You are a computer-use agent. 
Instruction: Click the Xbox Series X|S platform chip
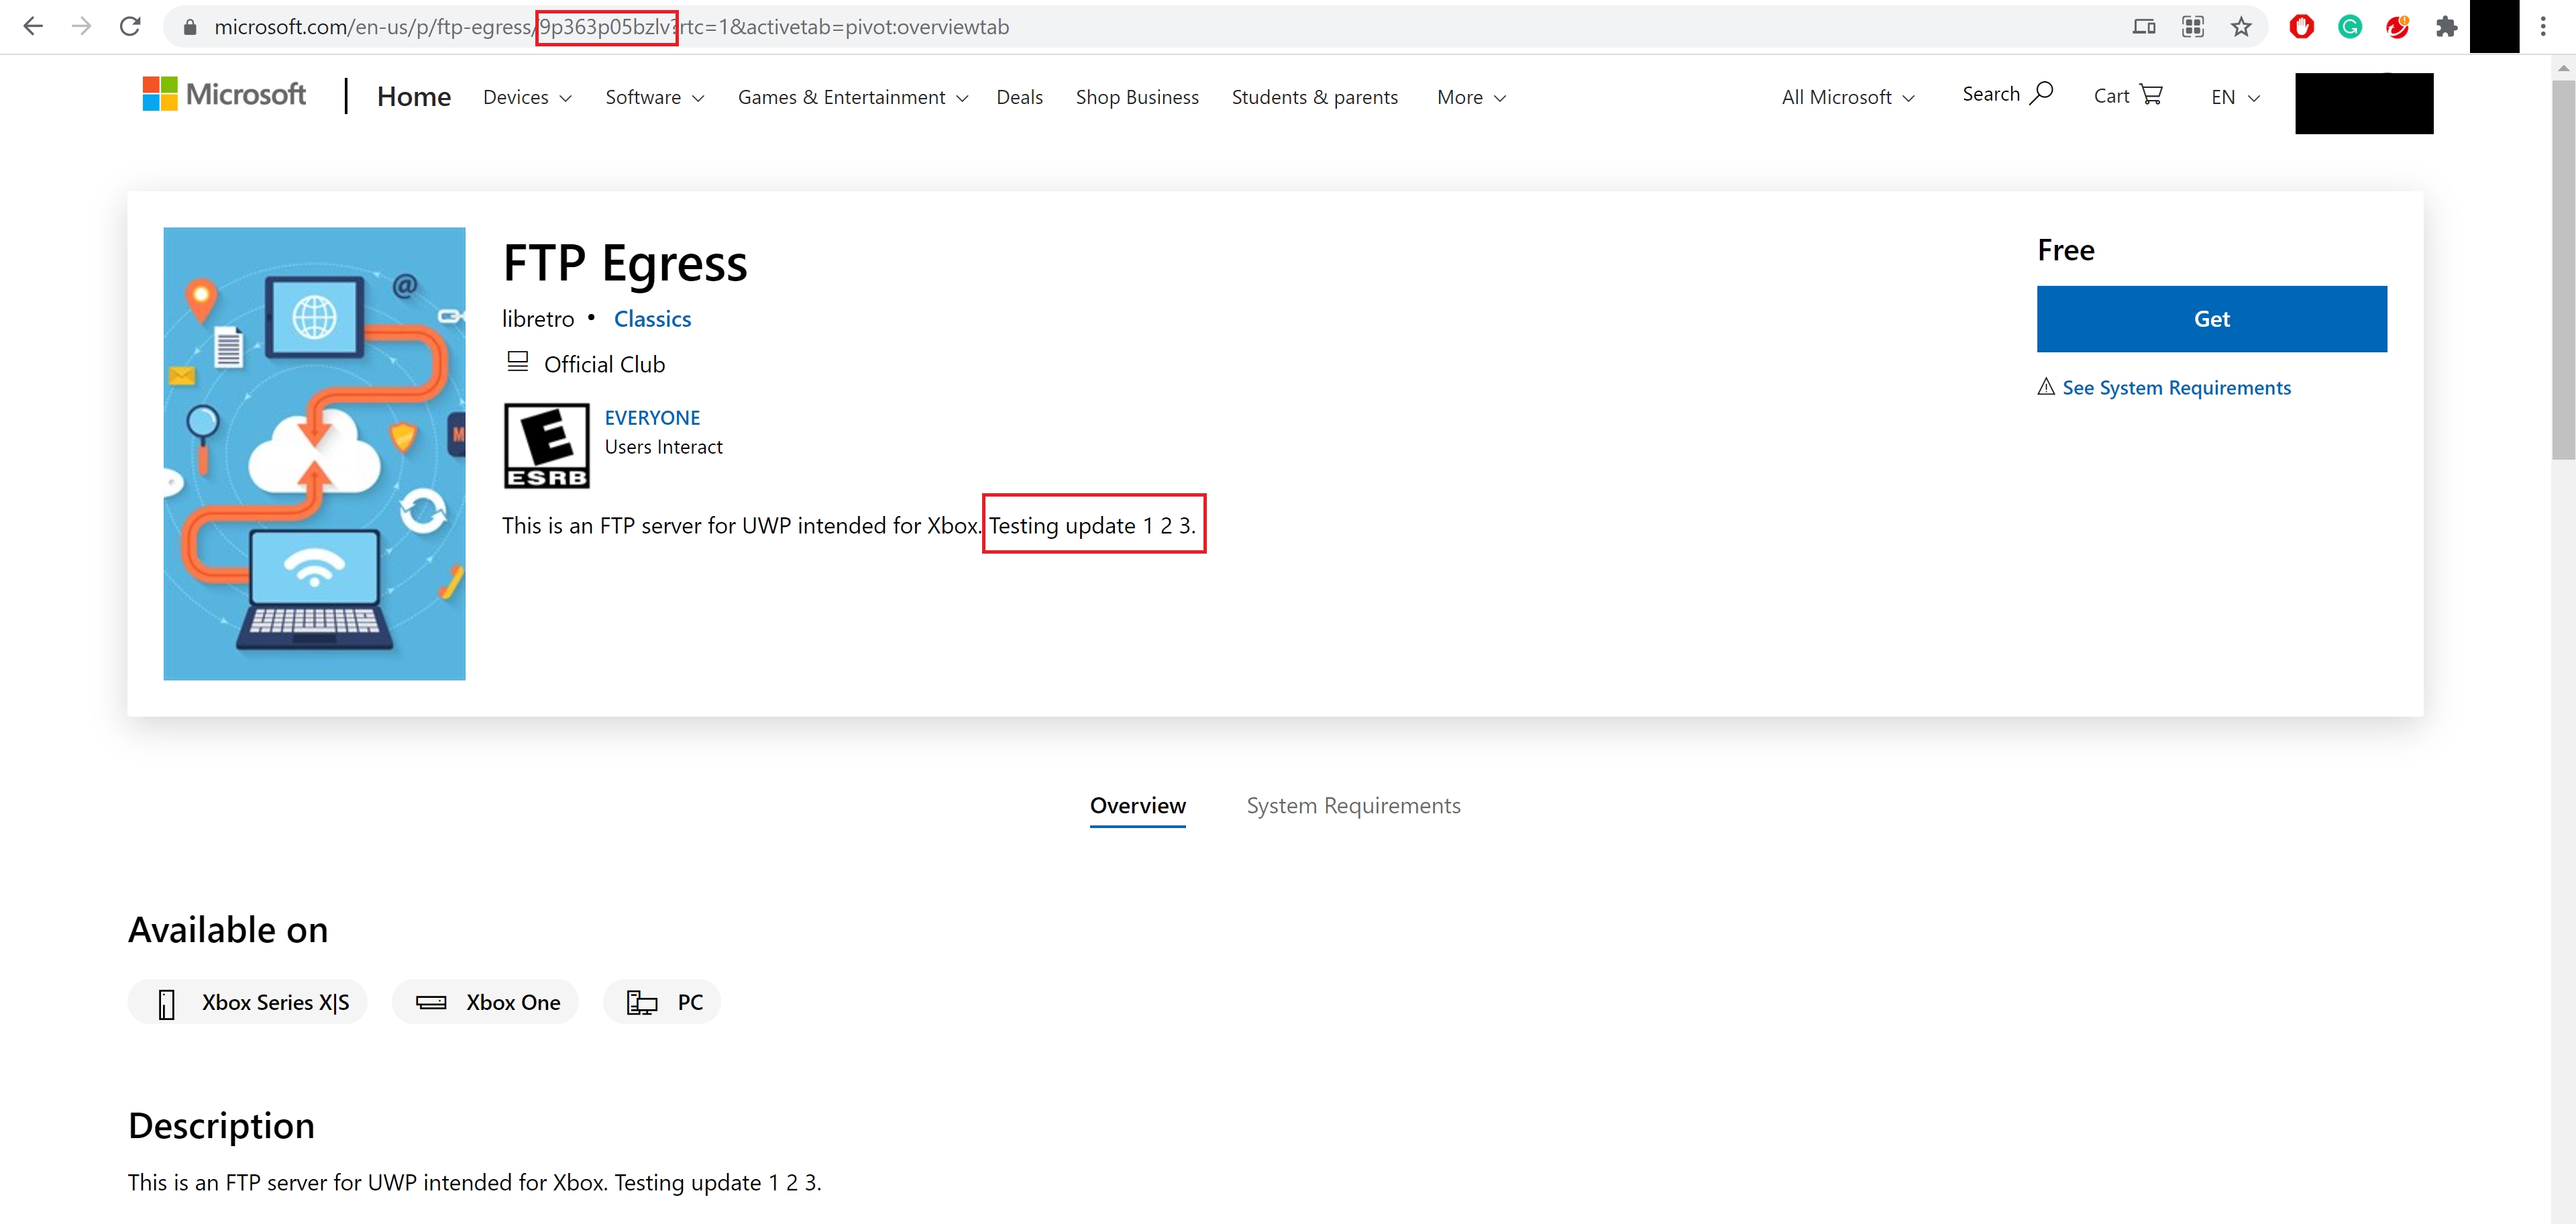[248, 1002]
